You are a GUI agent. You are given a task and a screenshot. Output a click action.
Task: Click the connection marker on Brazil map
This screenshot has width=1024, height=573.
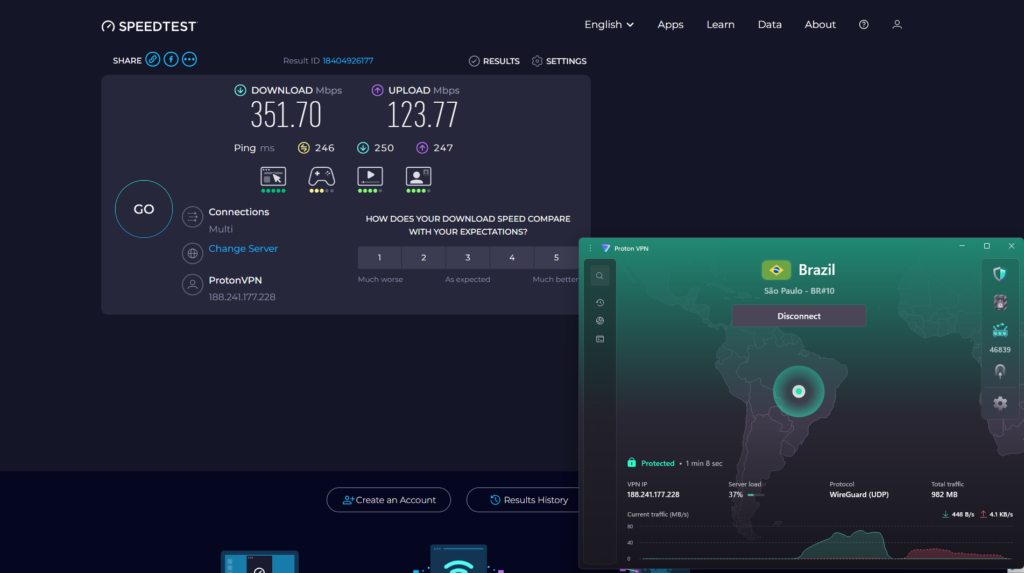coord(799,391)
